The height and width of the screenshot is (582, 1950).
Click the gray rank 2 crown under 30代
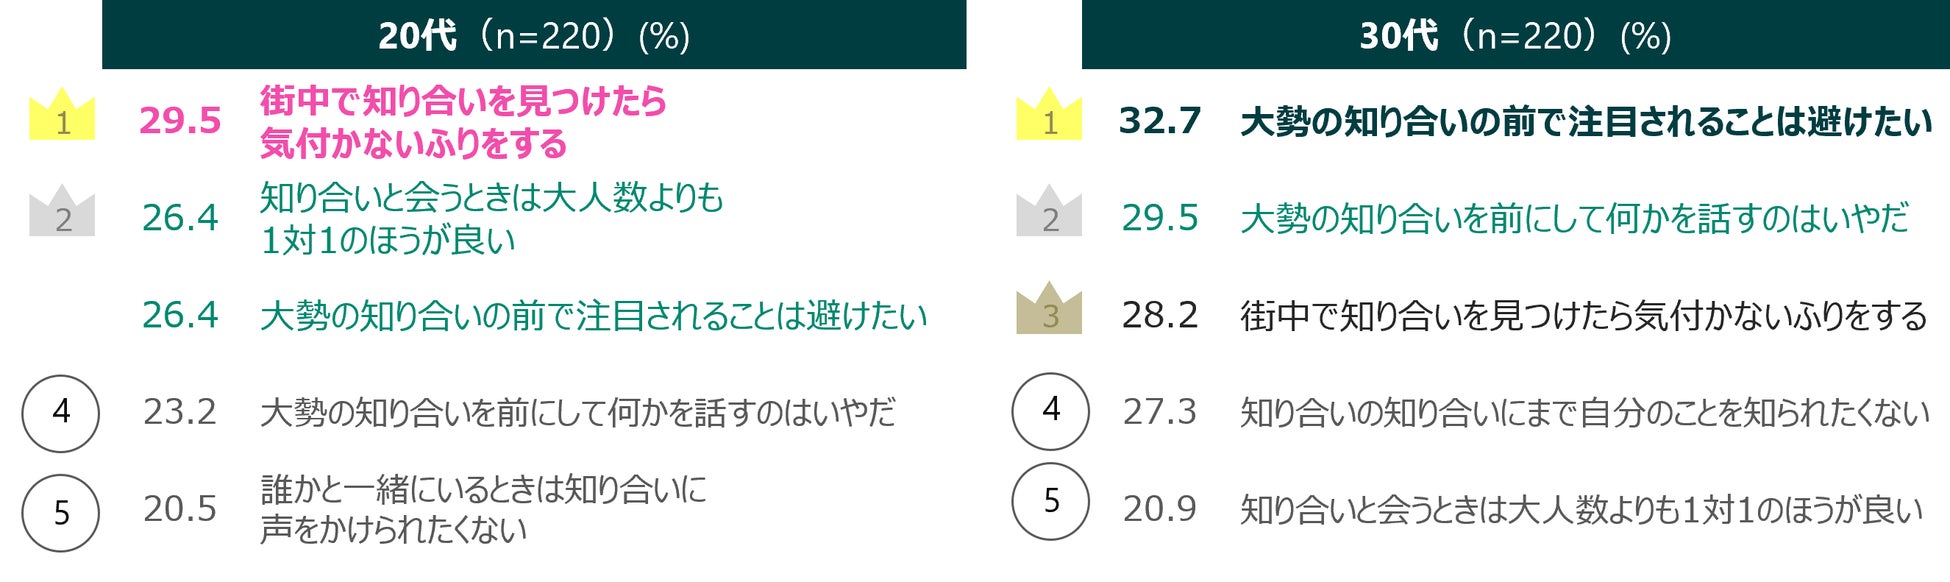pyautogui.click(x=1049, y=213)
